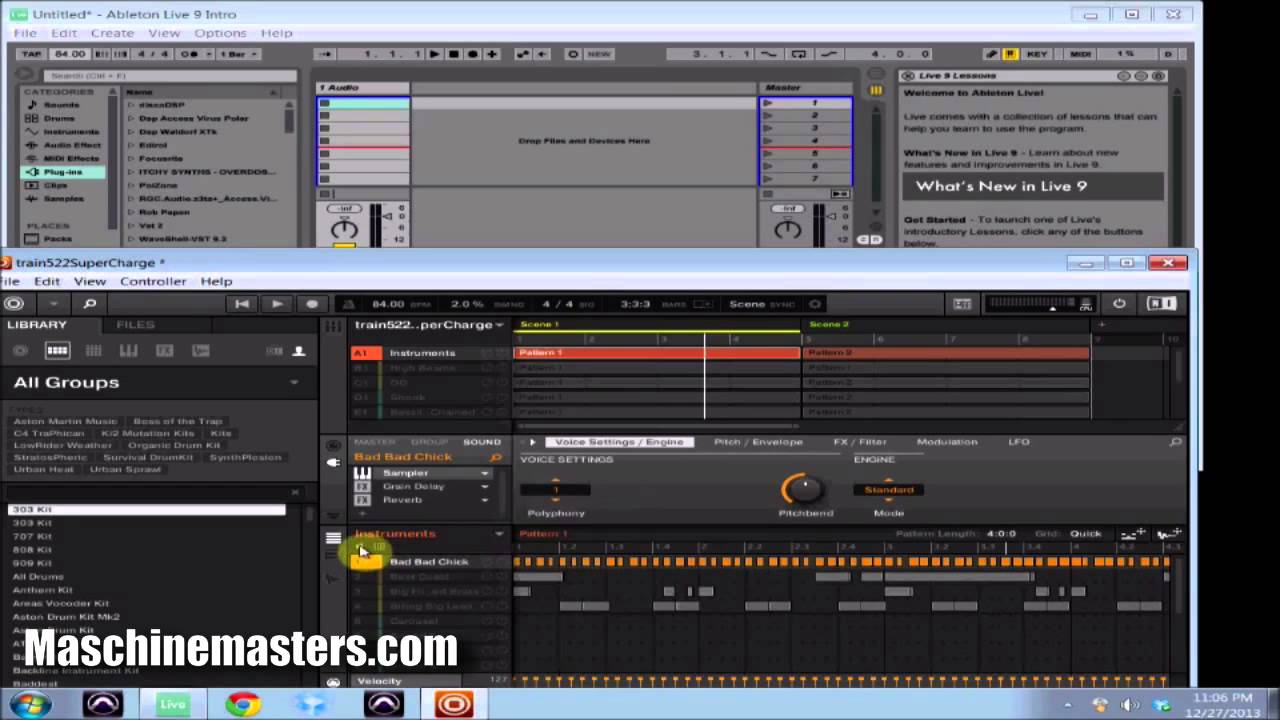
Task: Open the train522 project name dropdown
Action: pos(500,325)
